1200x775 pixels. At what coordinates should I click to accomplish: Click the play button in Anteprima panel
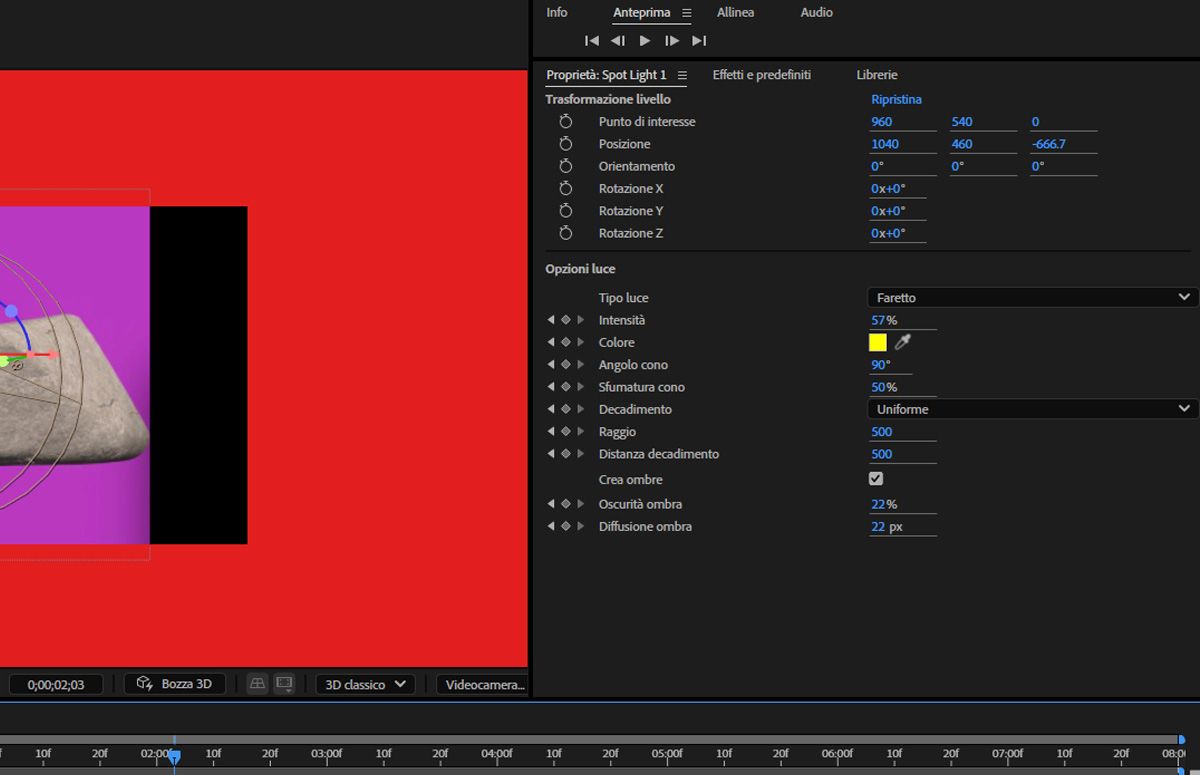coord(645,41)
